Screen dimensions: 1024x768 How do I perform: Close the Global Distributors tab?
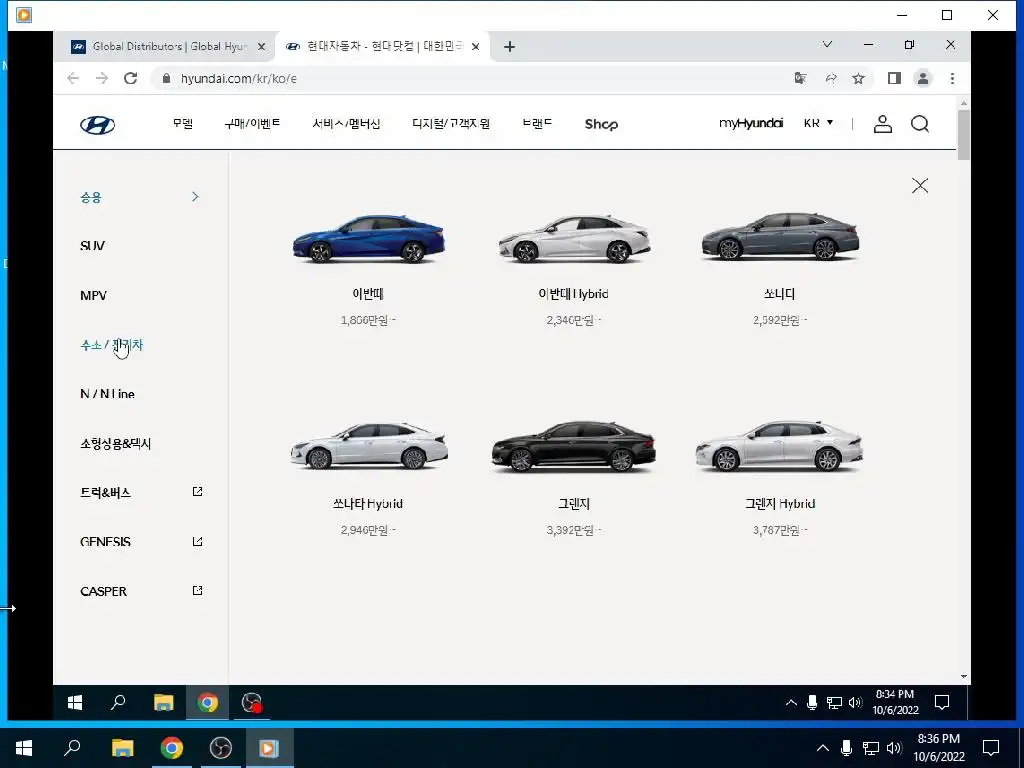click(x=261, y=46)
